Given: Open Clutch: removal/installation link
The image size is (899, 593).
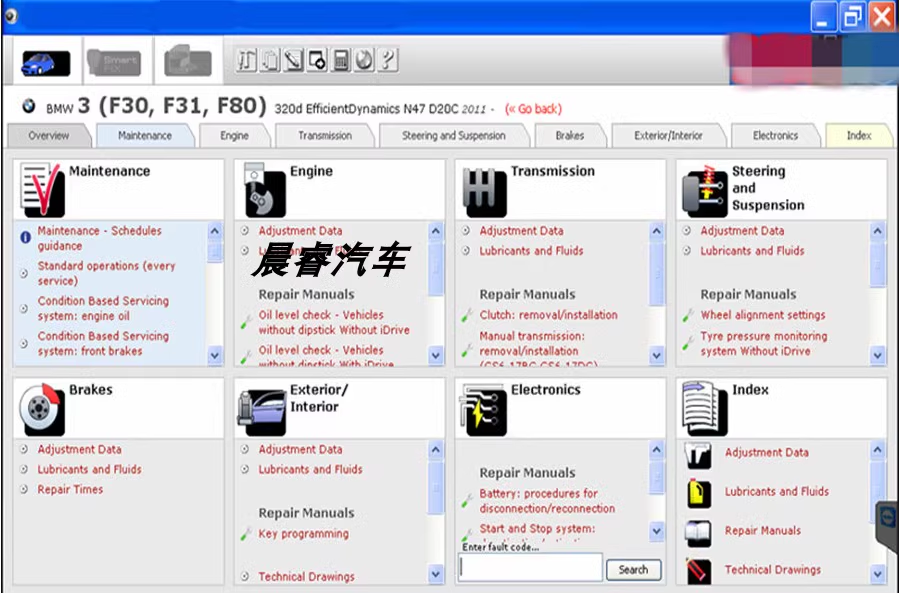Looking at the screenshot, I should [549, 315].
